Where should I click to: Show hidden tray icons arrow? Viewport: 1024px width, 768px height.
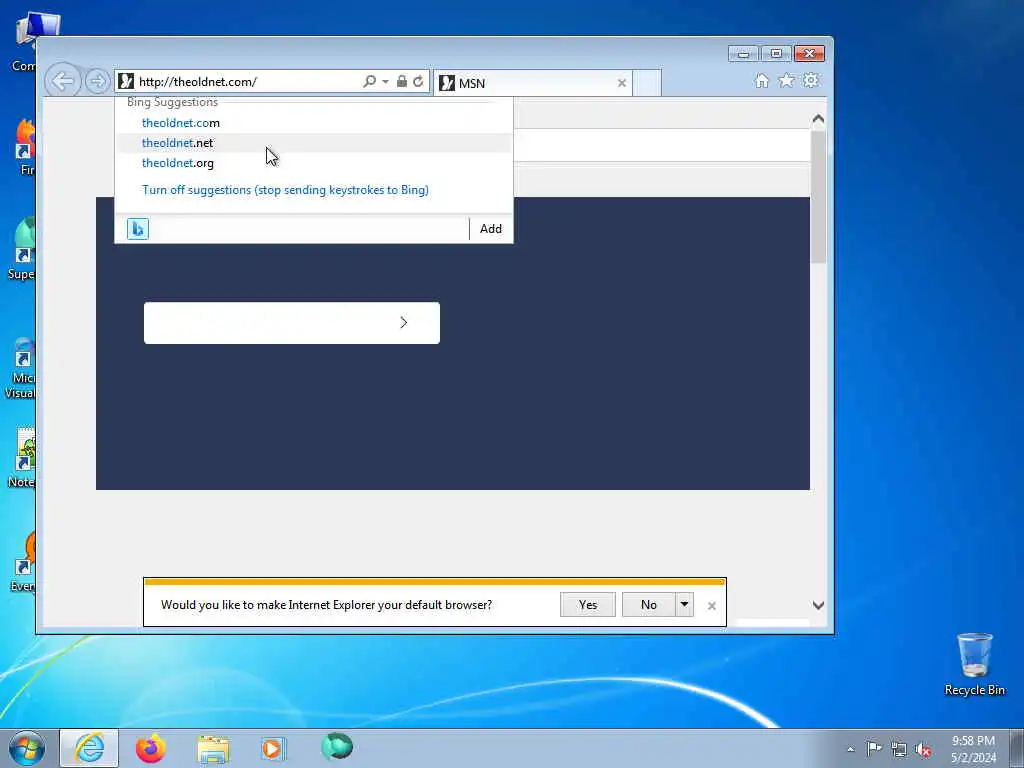click(850, 749)
